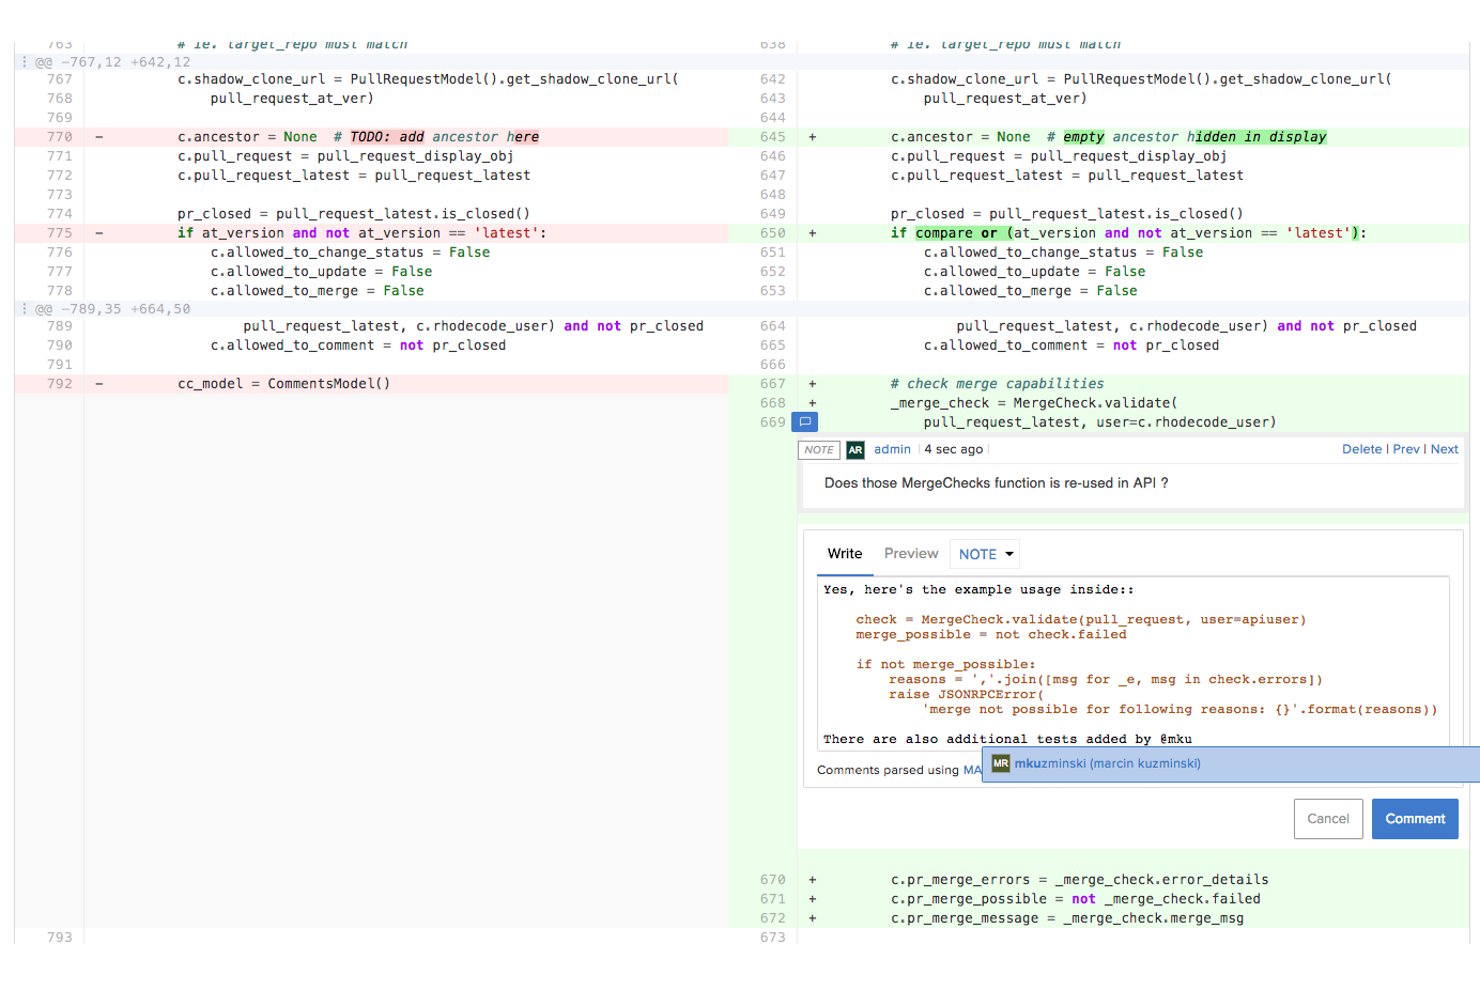Screen dimensions: 1480x987
Task: Click the plus marker beside line 645
Action: click(x=812, y=137)
